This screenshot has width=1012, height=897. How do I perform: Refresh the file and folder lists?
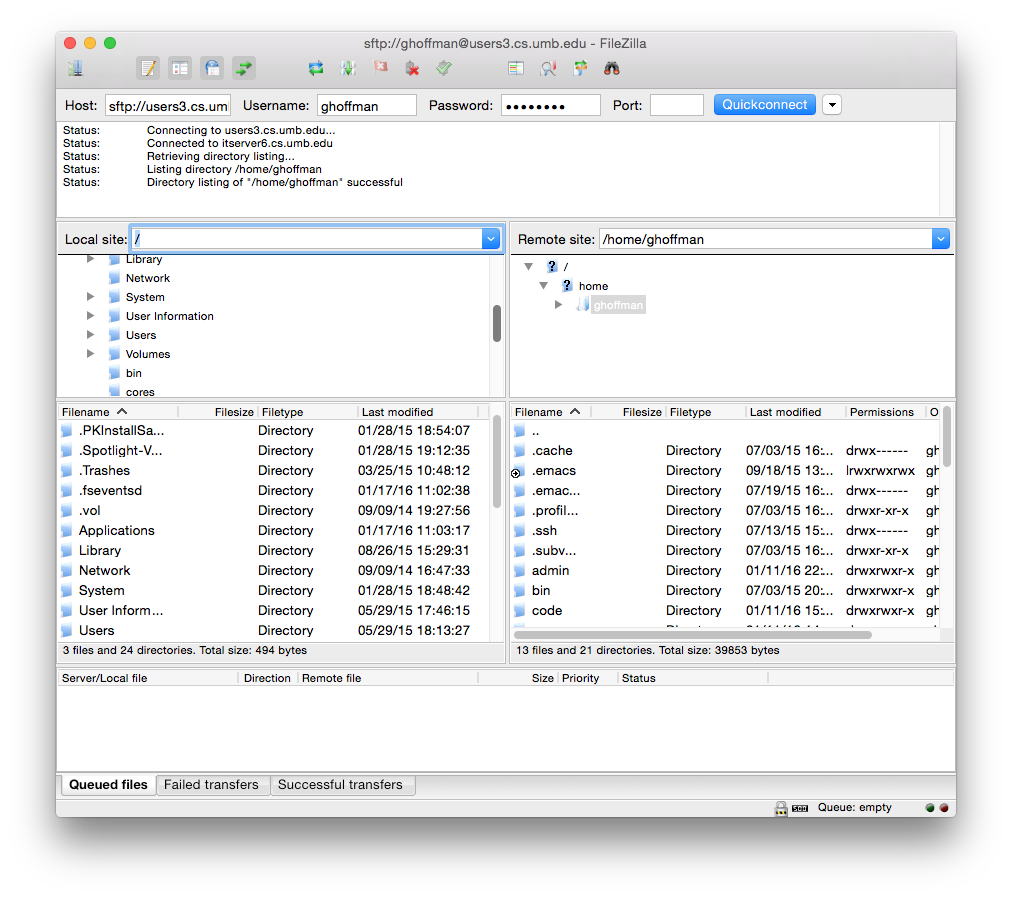[316, 68]
